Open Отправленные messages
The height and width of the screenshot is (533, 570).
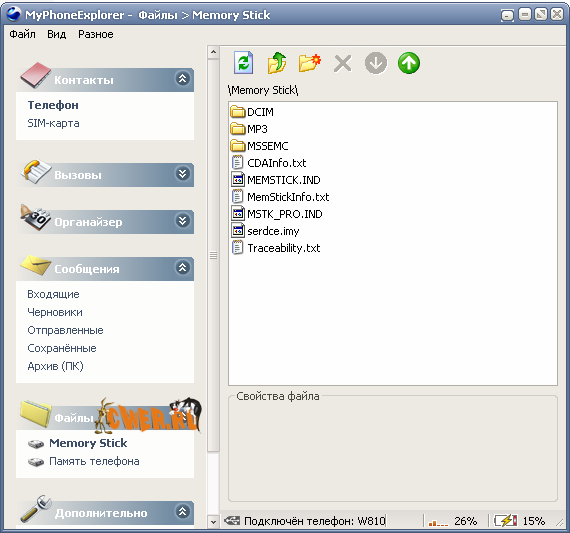[x=65, y=330]
